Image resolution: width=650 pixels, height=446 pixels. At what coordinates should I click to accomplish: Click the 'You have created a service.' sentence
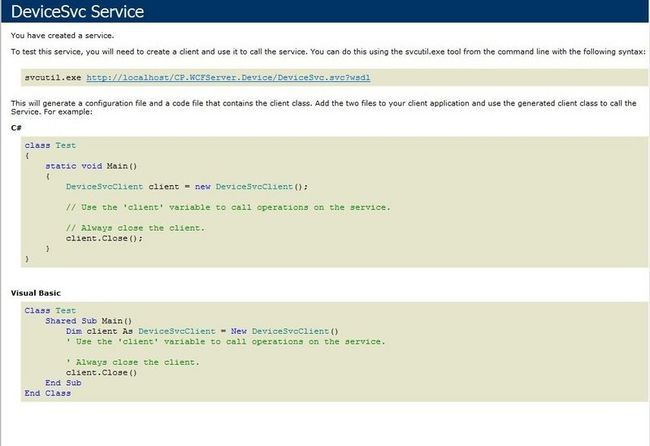pyautogui.click(x=62, y=36)
